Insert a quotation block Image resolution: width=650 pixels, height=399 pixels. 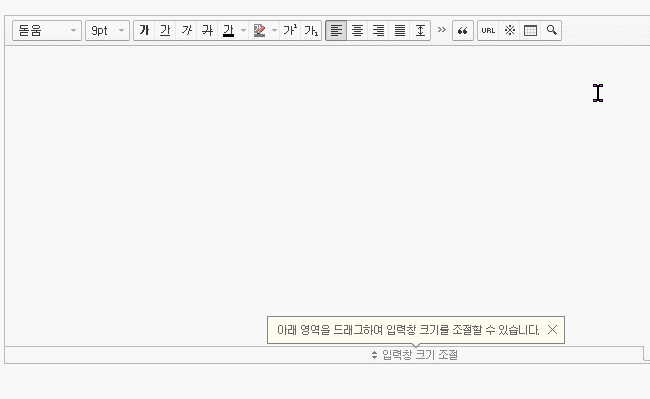(463, 31)
